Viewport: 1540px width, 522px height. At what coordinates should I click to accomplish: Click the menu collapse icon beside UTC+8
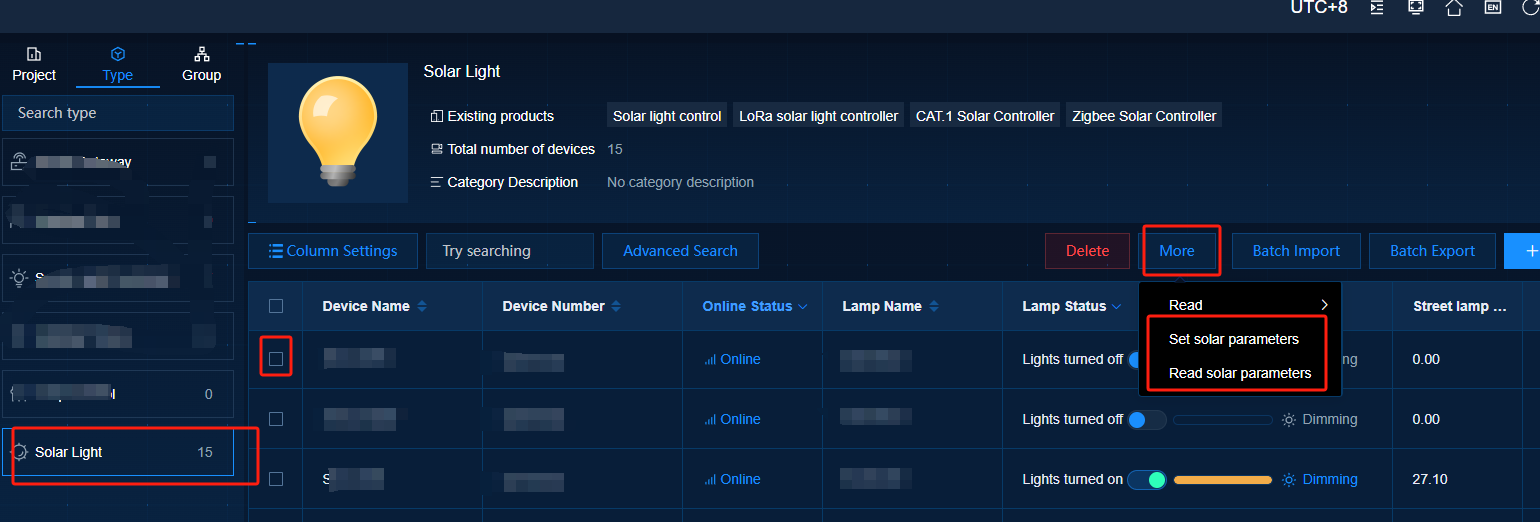point(1377,7)
